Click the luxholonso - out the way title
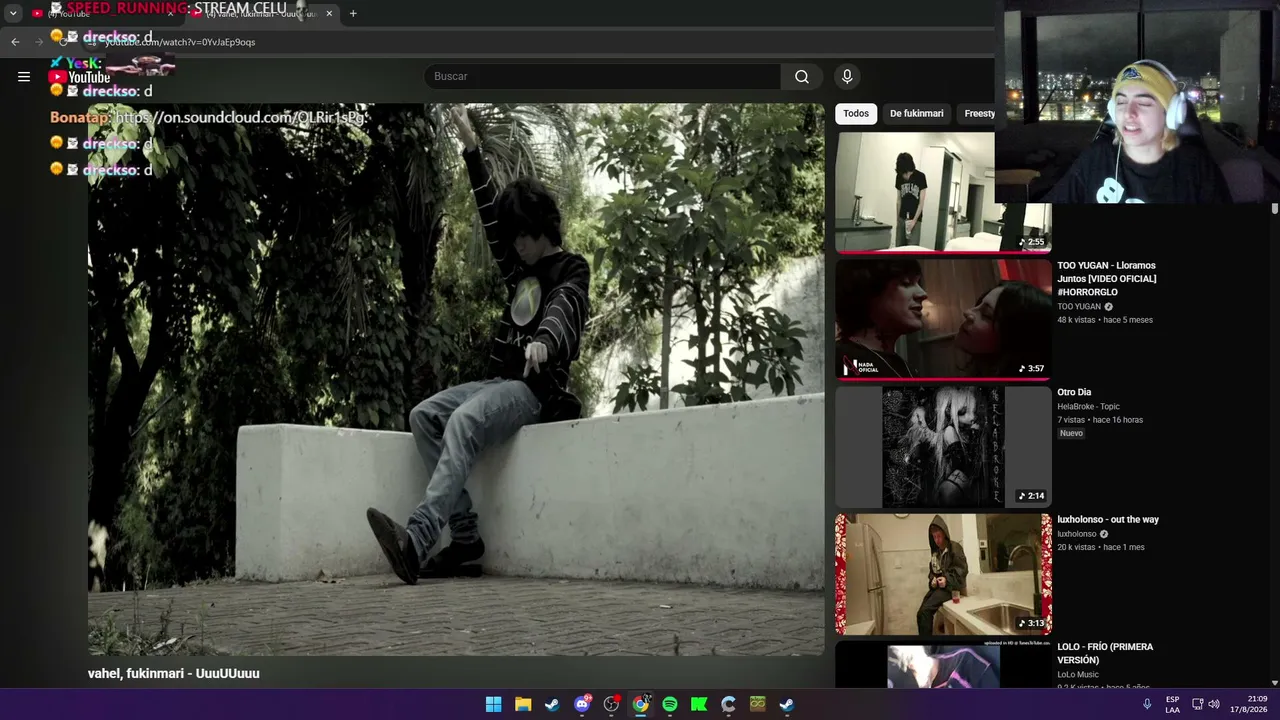1280x720 pixels. pos(1108,520)
